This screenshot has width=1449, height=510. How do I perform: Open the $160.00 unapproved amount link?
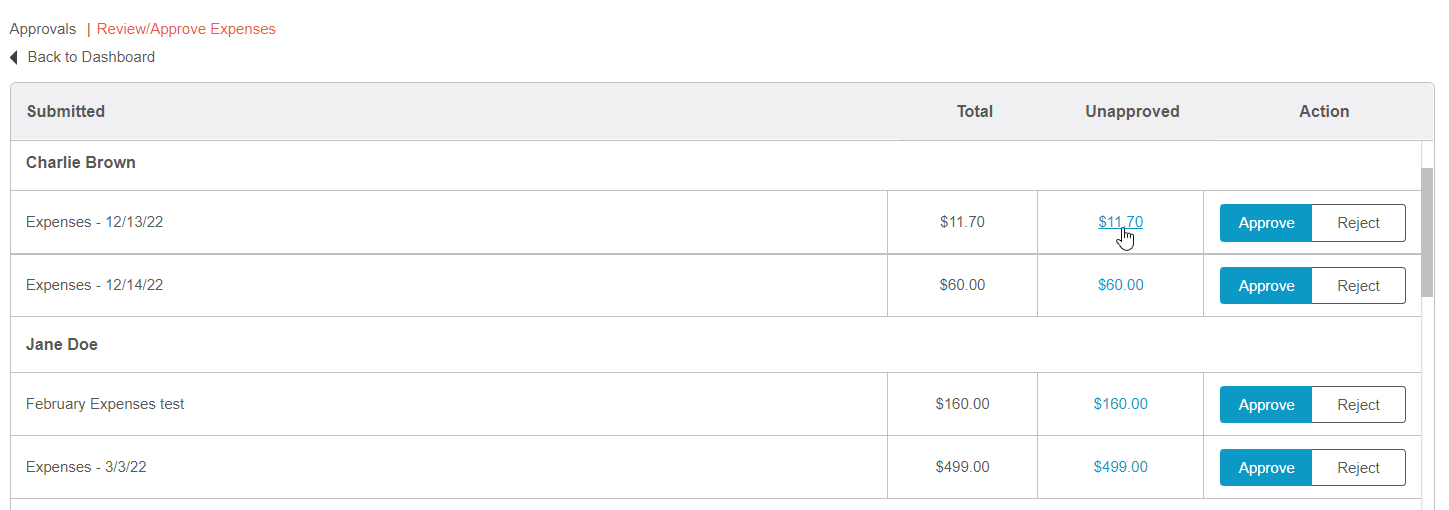[x=1120, y=404]
